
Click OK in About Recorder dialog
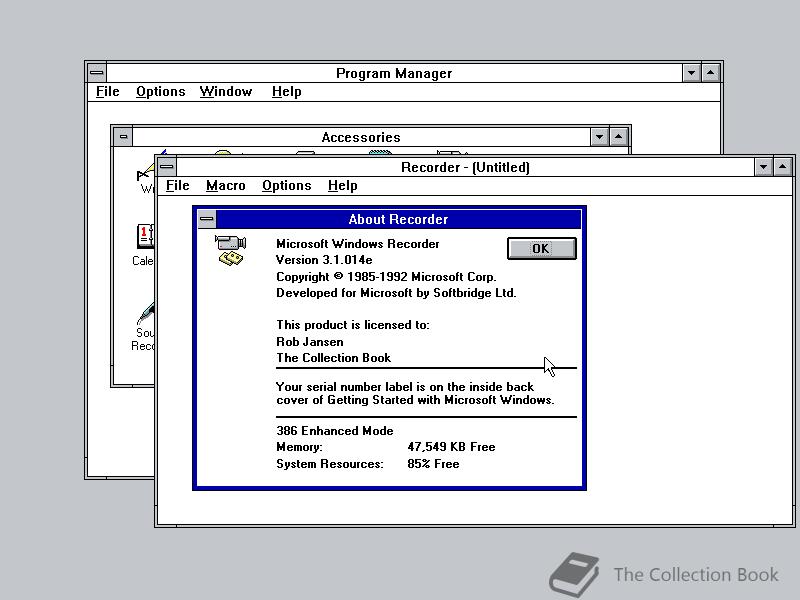click(542, 248)
